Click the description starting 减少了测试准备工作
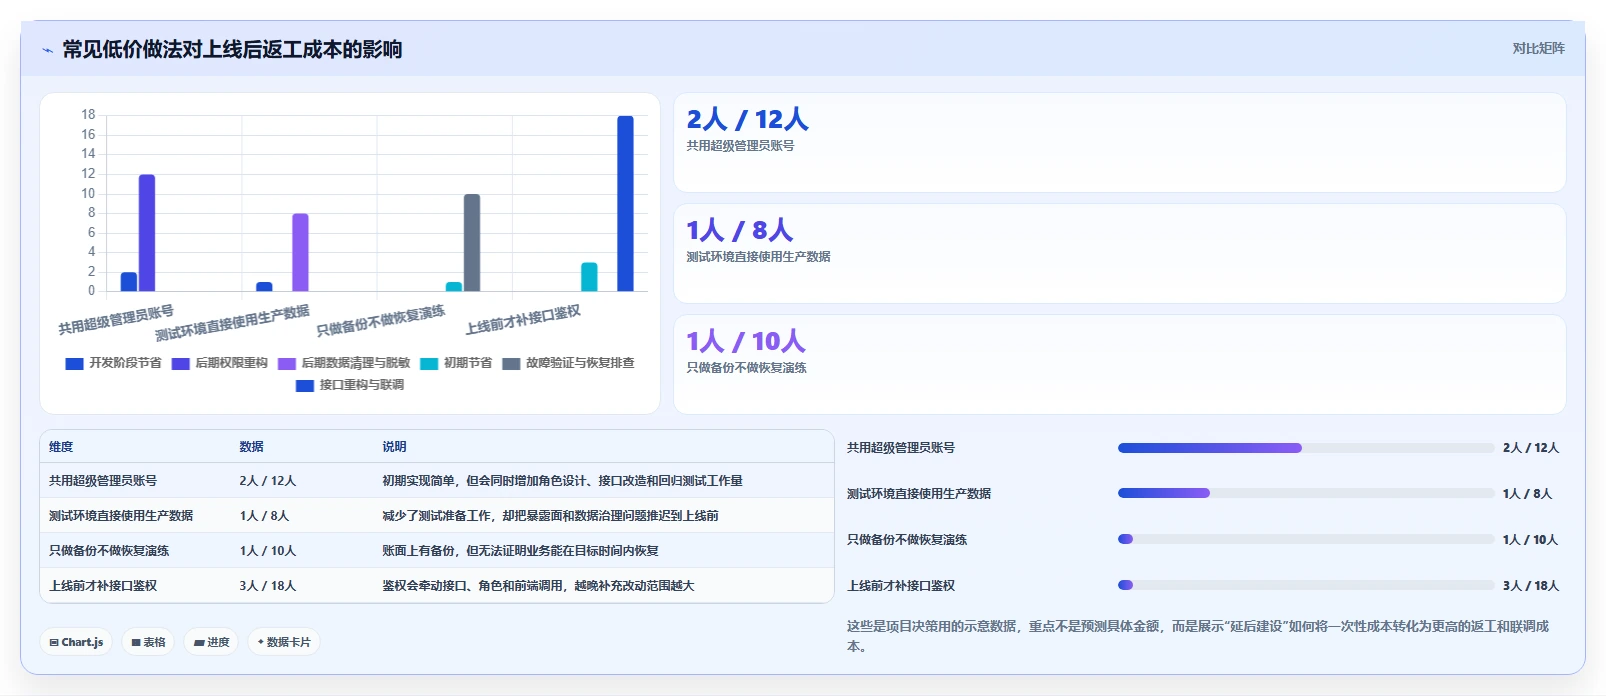1606x696 pixels. point(550,516)
